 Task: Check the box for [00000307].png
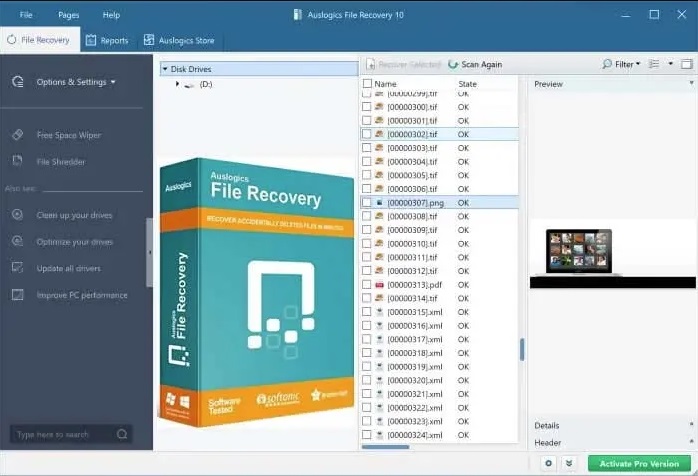367,203
